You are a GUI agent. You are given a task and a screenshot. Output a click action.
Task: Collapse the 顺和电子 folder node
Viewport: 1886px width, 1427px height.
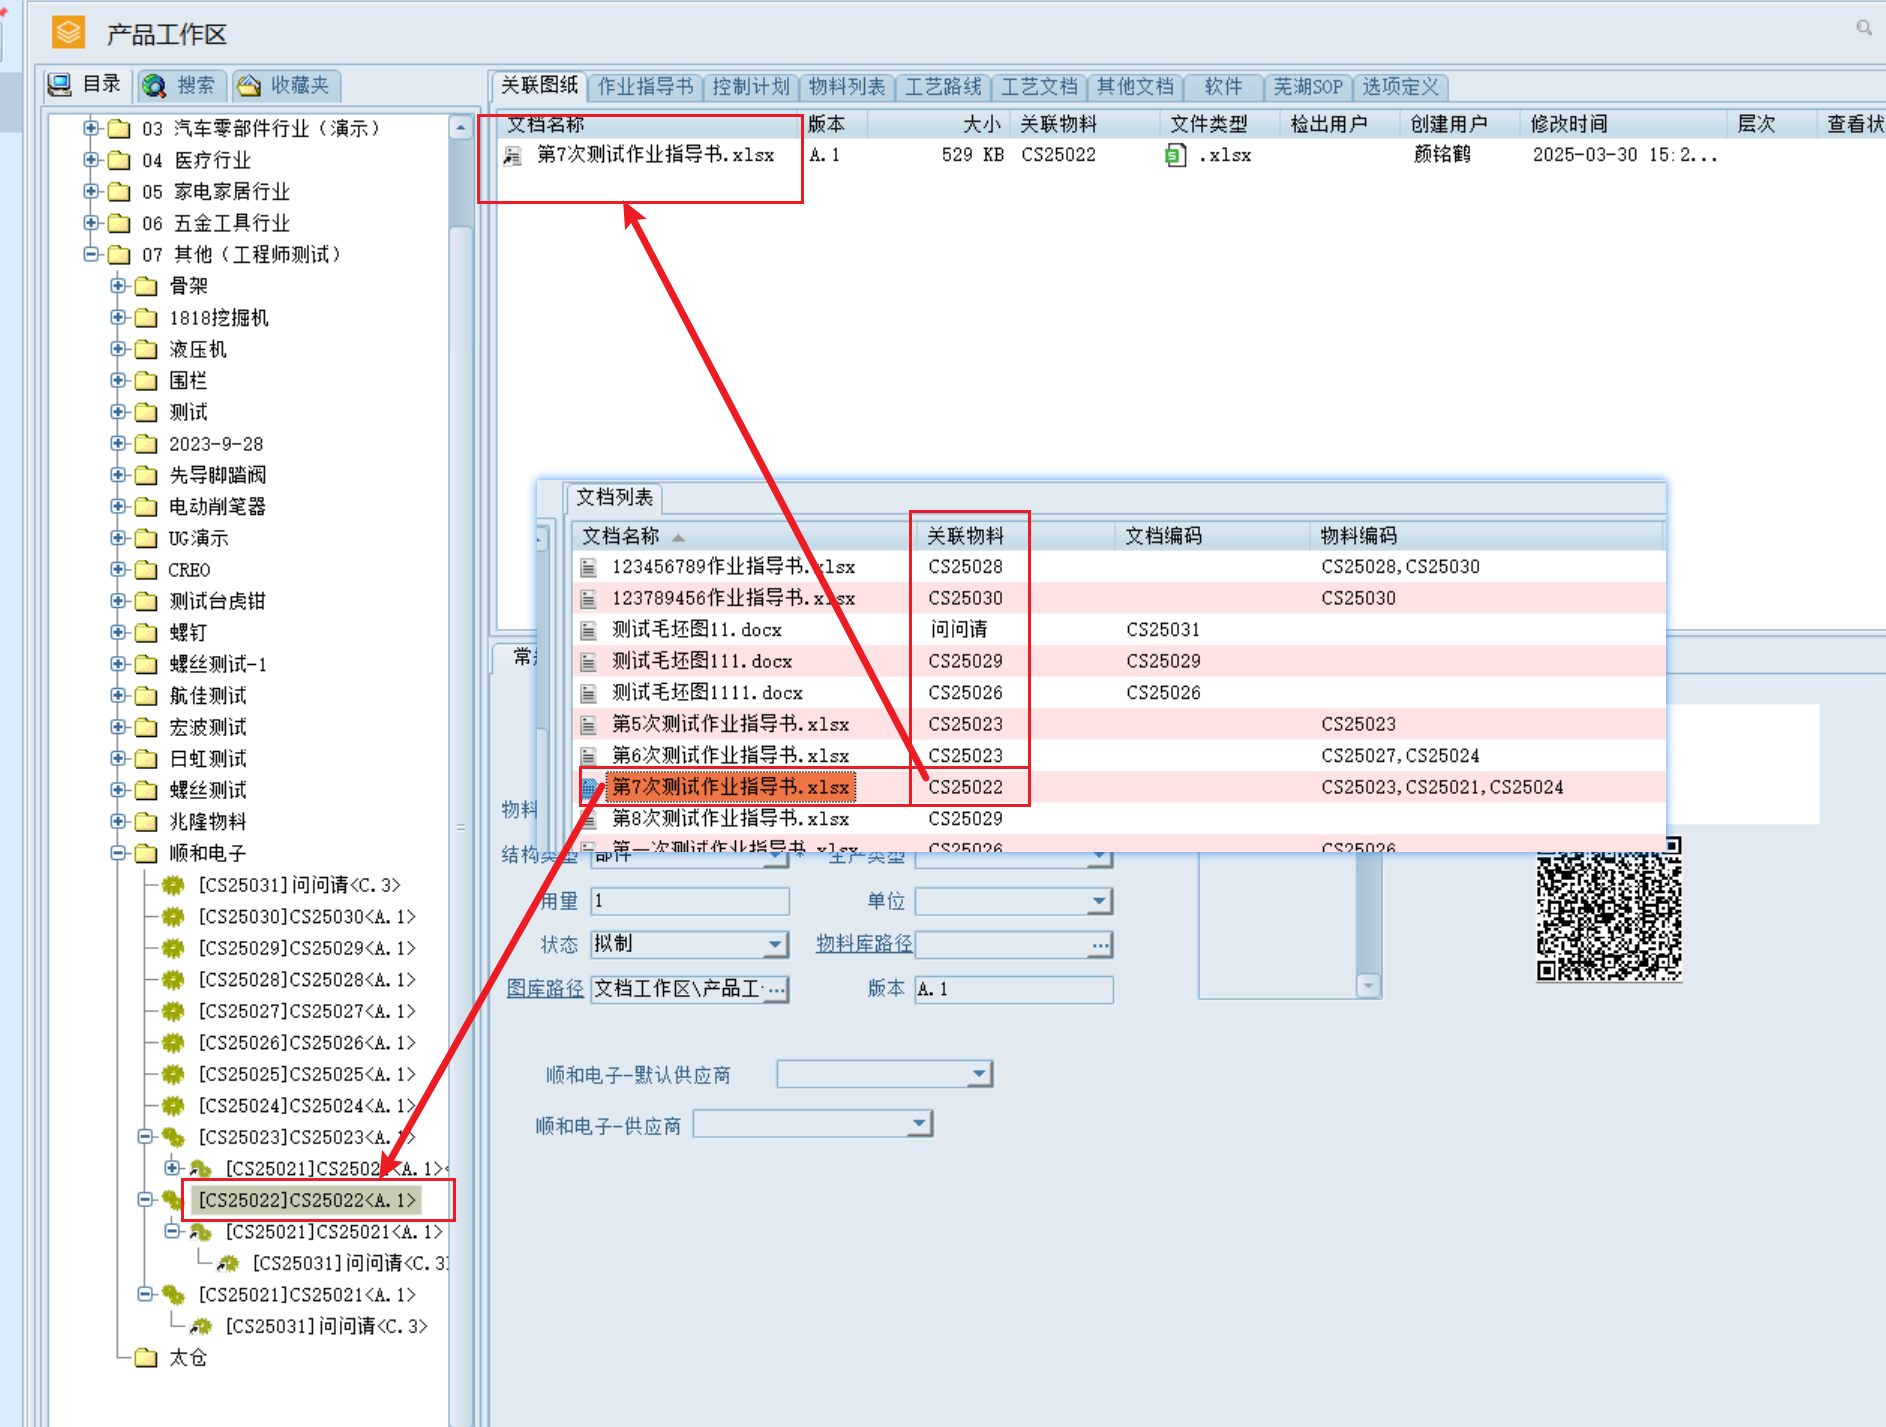pos(118,853)
